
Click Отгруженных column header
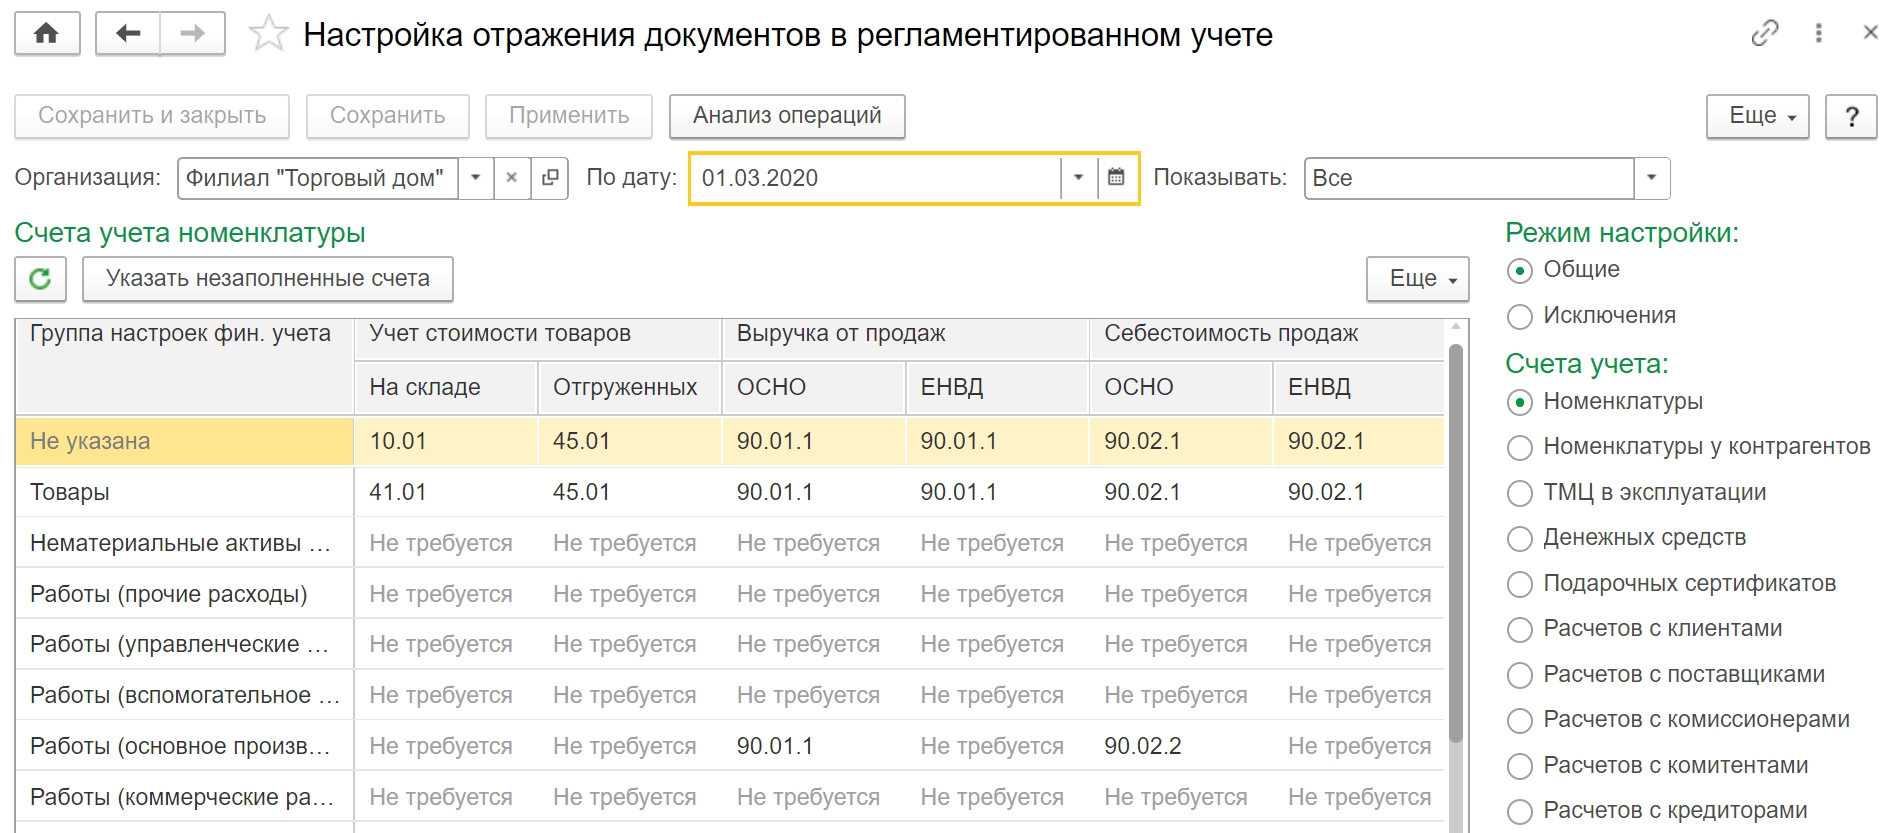[x=629, y=387]
